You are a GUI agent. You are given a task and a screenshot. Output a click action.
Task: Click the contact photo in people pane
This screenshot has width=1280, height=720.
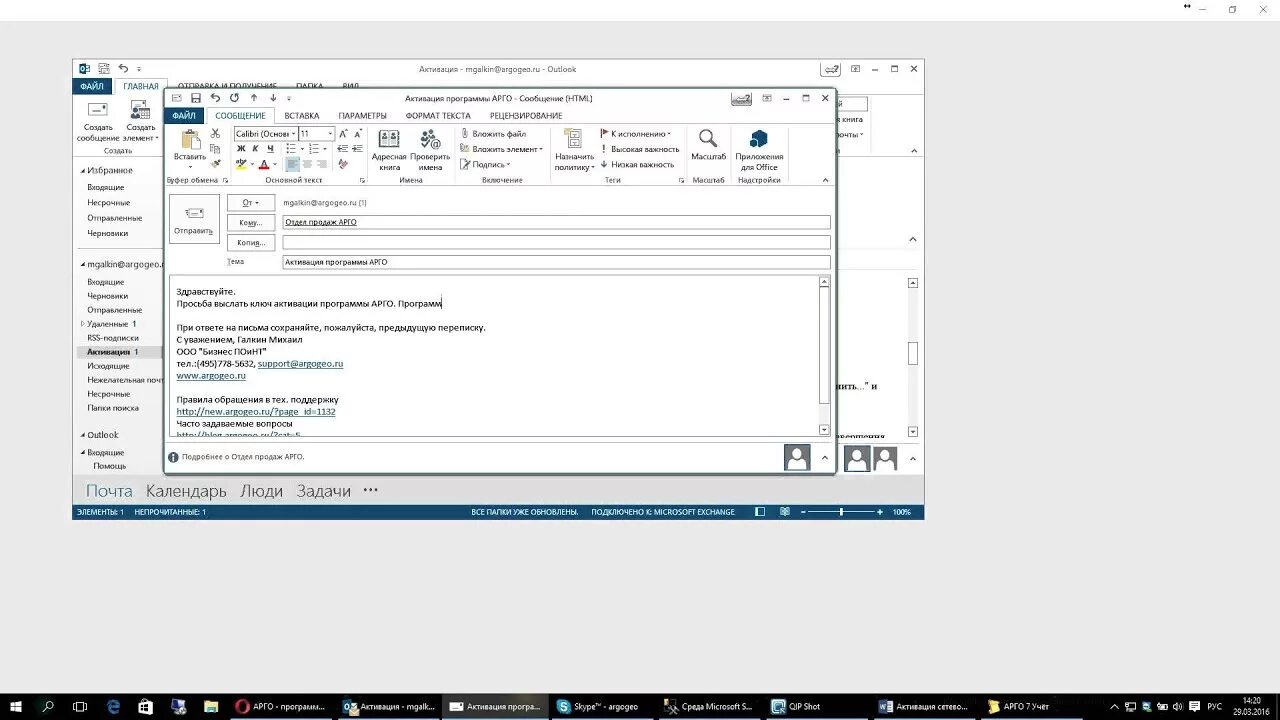click(797, 457)
